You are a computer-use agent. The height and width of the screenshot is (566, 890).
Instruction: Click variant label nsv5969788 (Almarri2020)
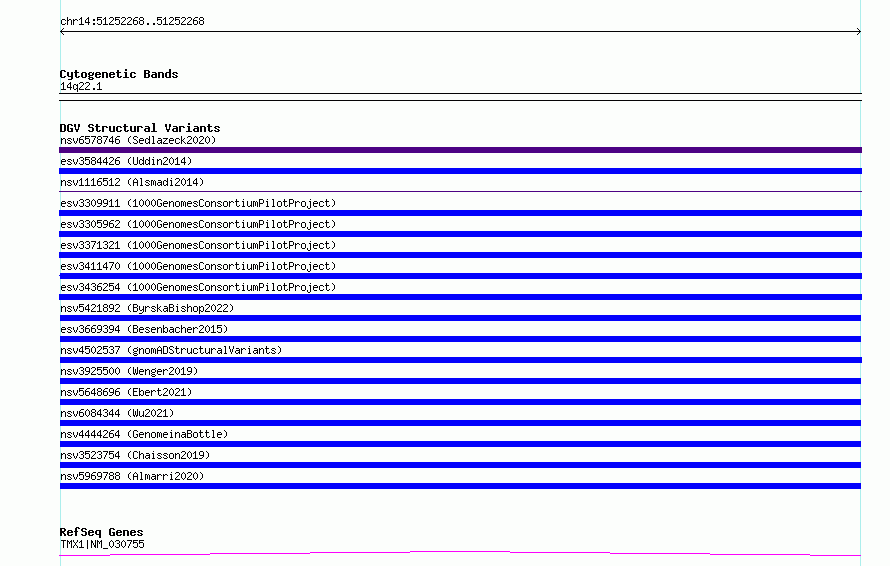[132, 476]
